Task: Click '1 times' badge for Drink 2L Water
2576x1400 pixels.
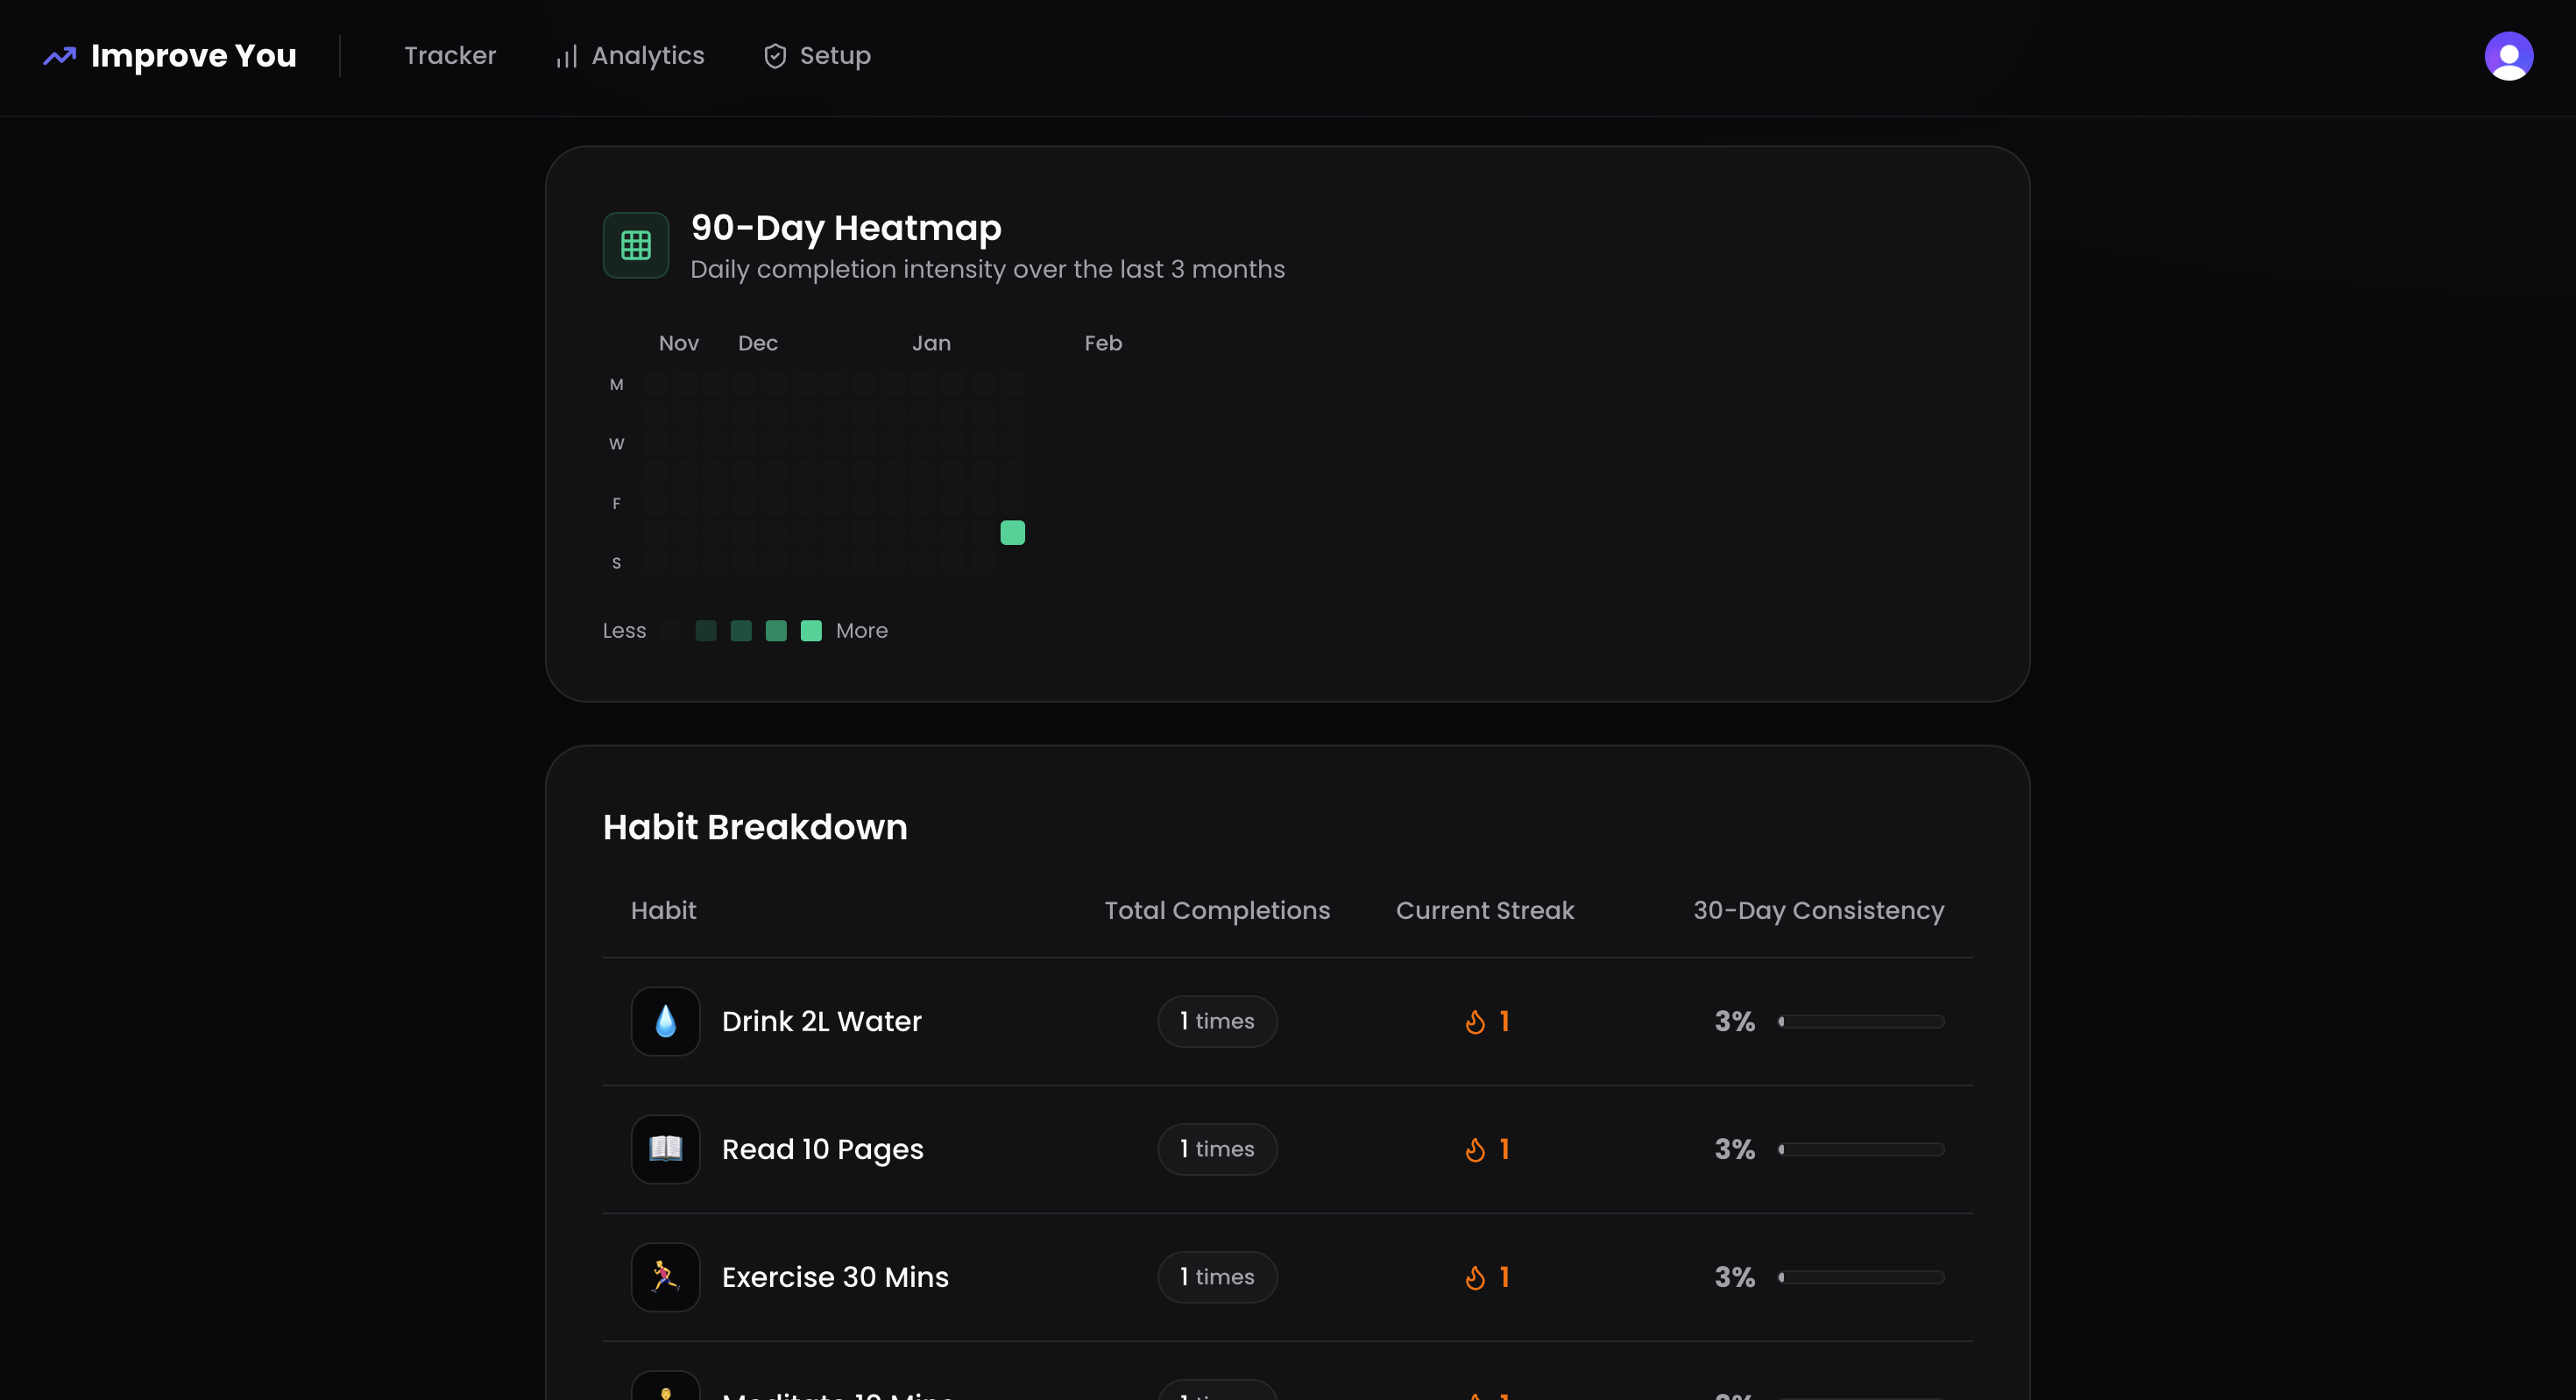Action: point(1217,1021)
